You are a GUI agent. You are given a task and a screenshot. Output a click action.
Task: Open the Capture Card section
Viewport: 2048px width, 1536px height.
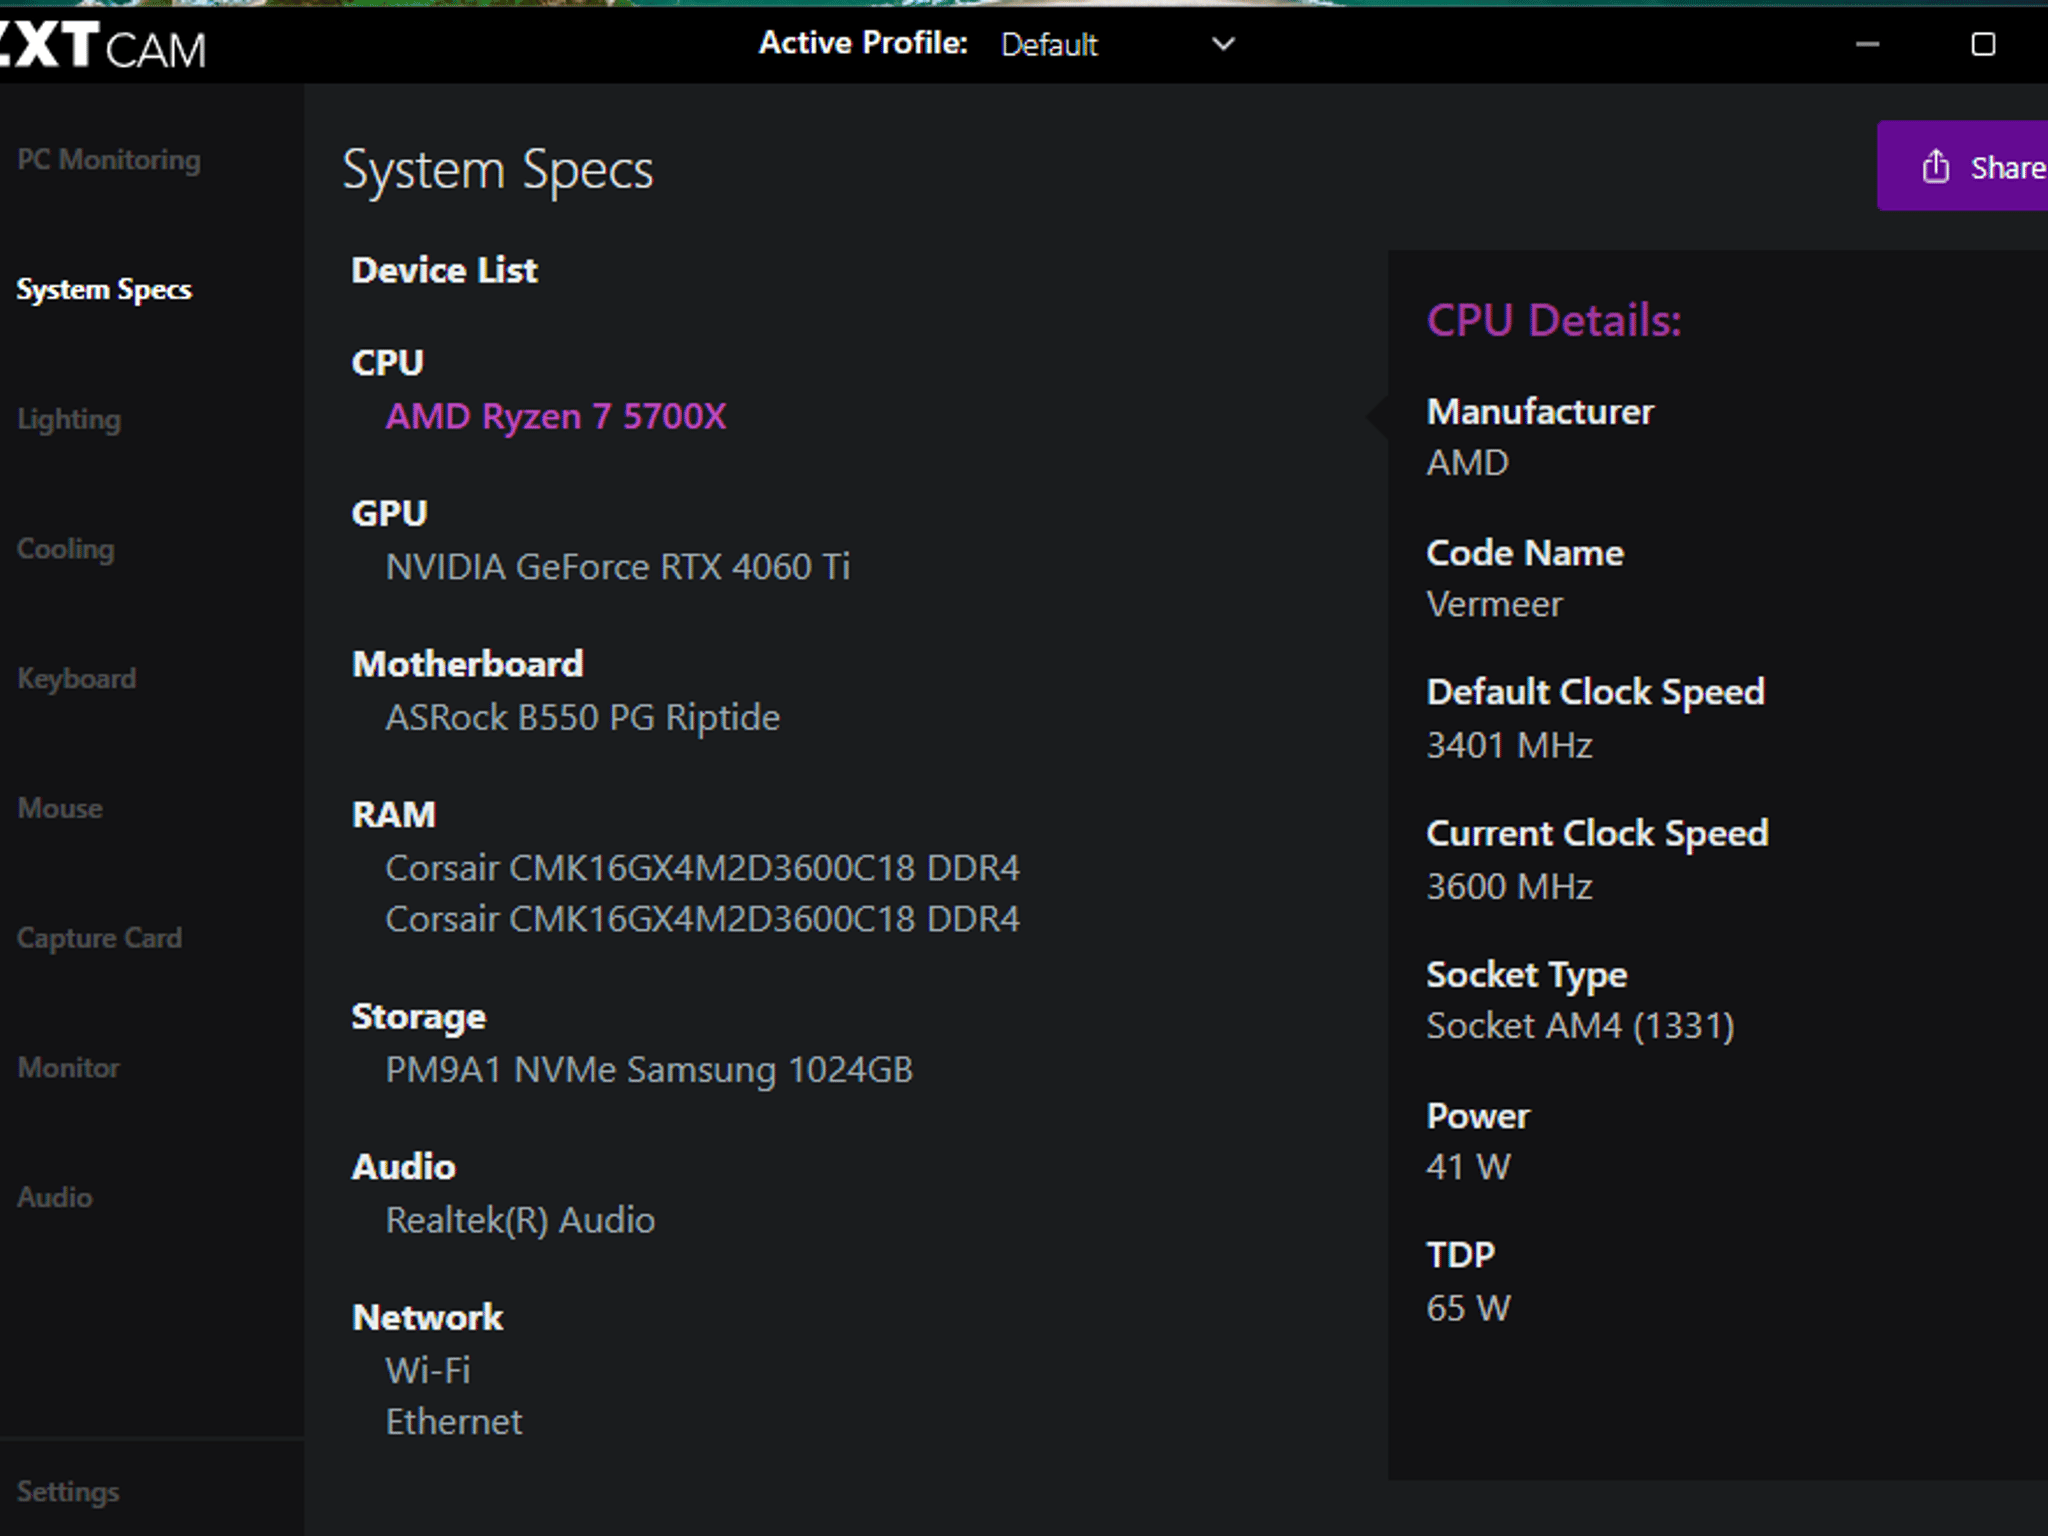tap(100, 938)
